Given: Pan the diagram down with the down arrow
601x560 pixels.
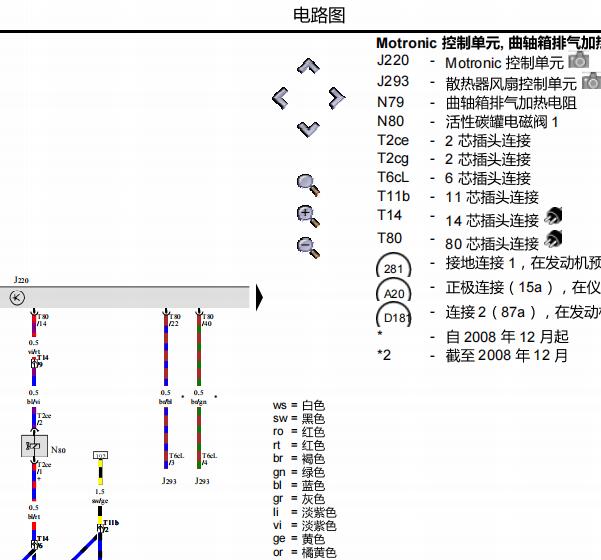Looking at the screenshot, I should [x=308, y=129].
